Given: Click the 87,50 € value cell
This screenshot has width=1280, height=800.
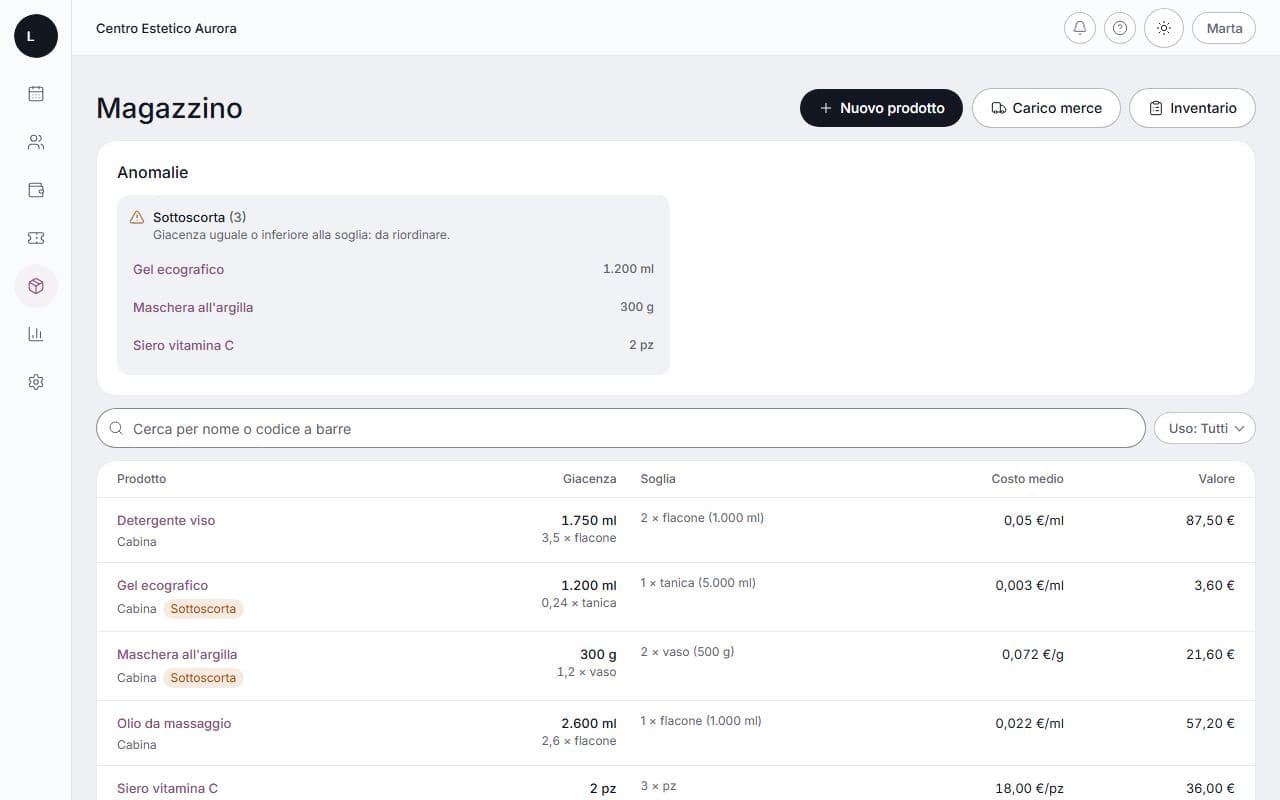Looking at the screenshot, I should (1210, 520).
